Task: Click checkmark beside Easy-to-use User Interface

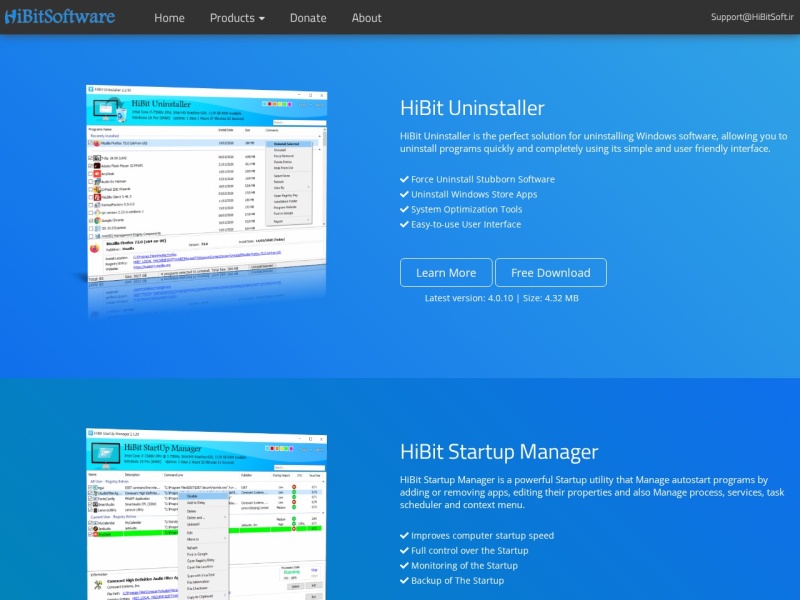Action: click(405, 224)
